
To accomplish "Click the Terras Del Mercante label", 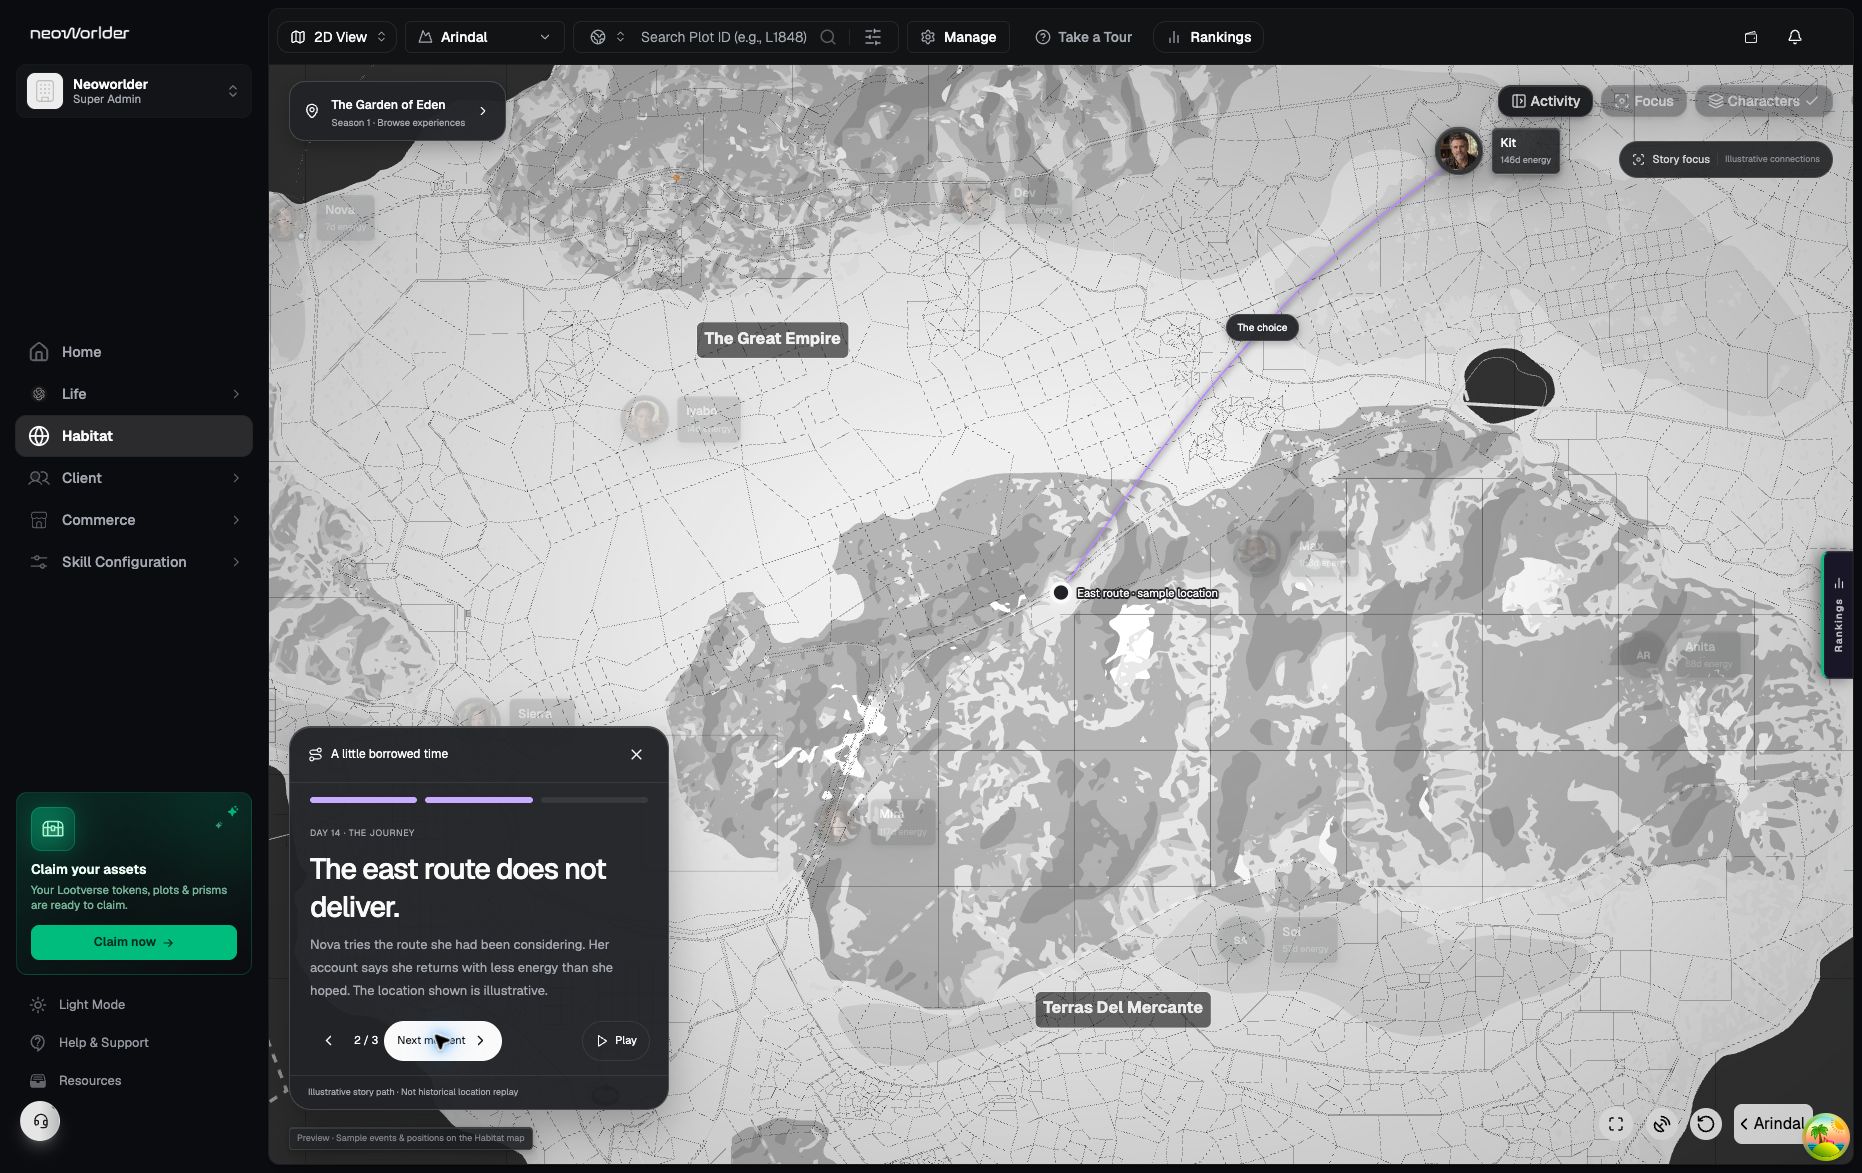I will (x=1123, y=1008).
